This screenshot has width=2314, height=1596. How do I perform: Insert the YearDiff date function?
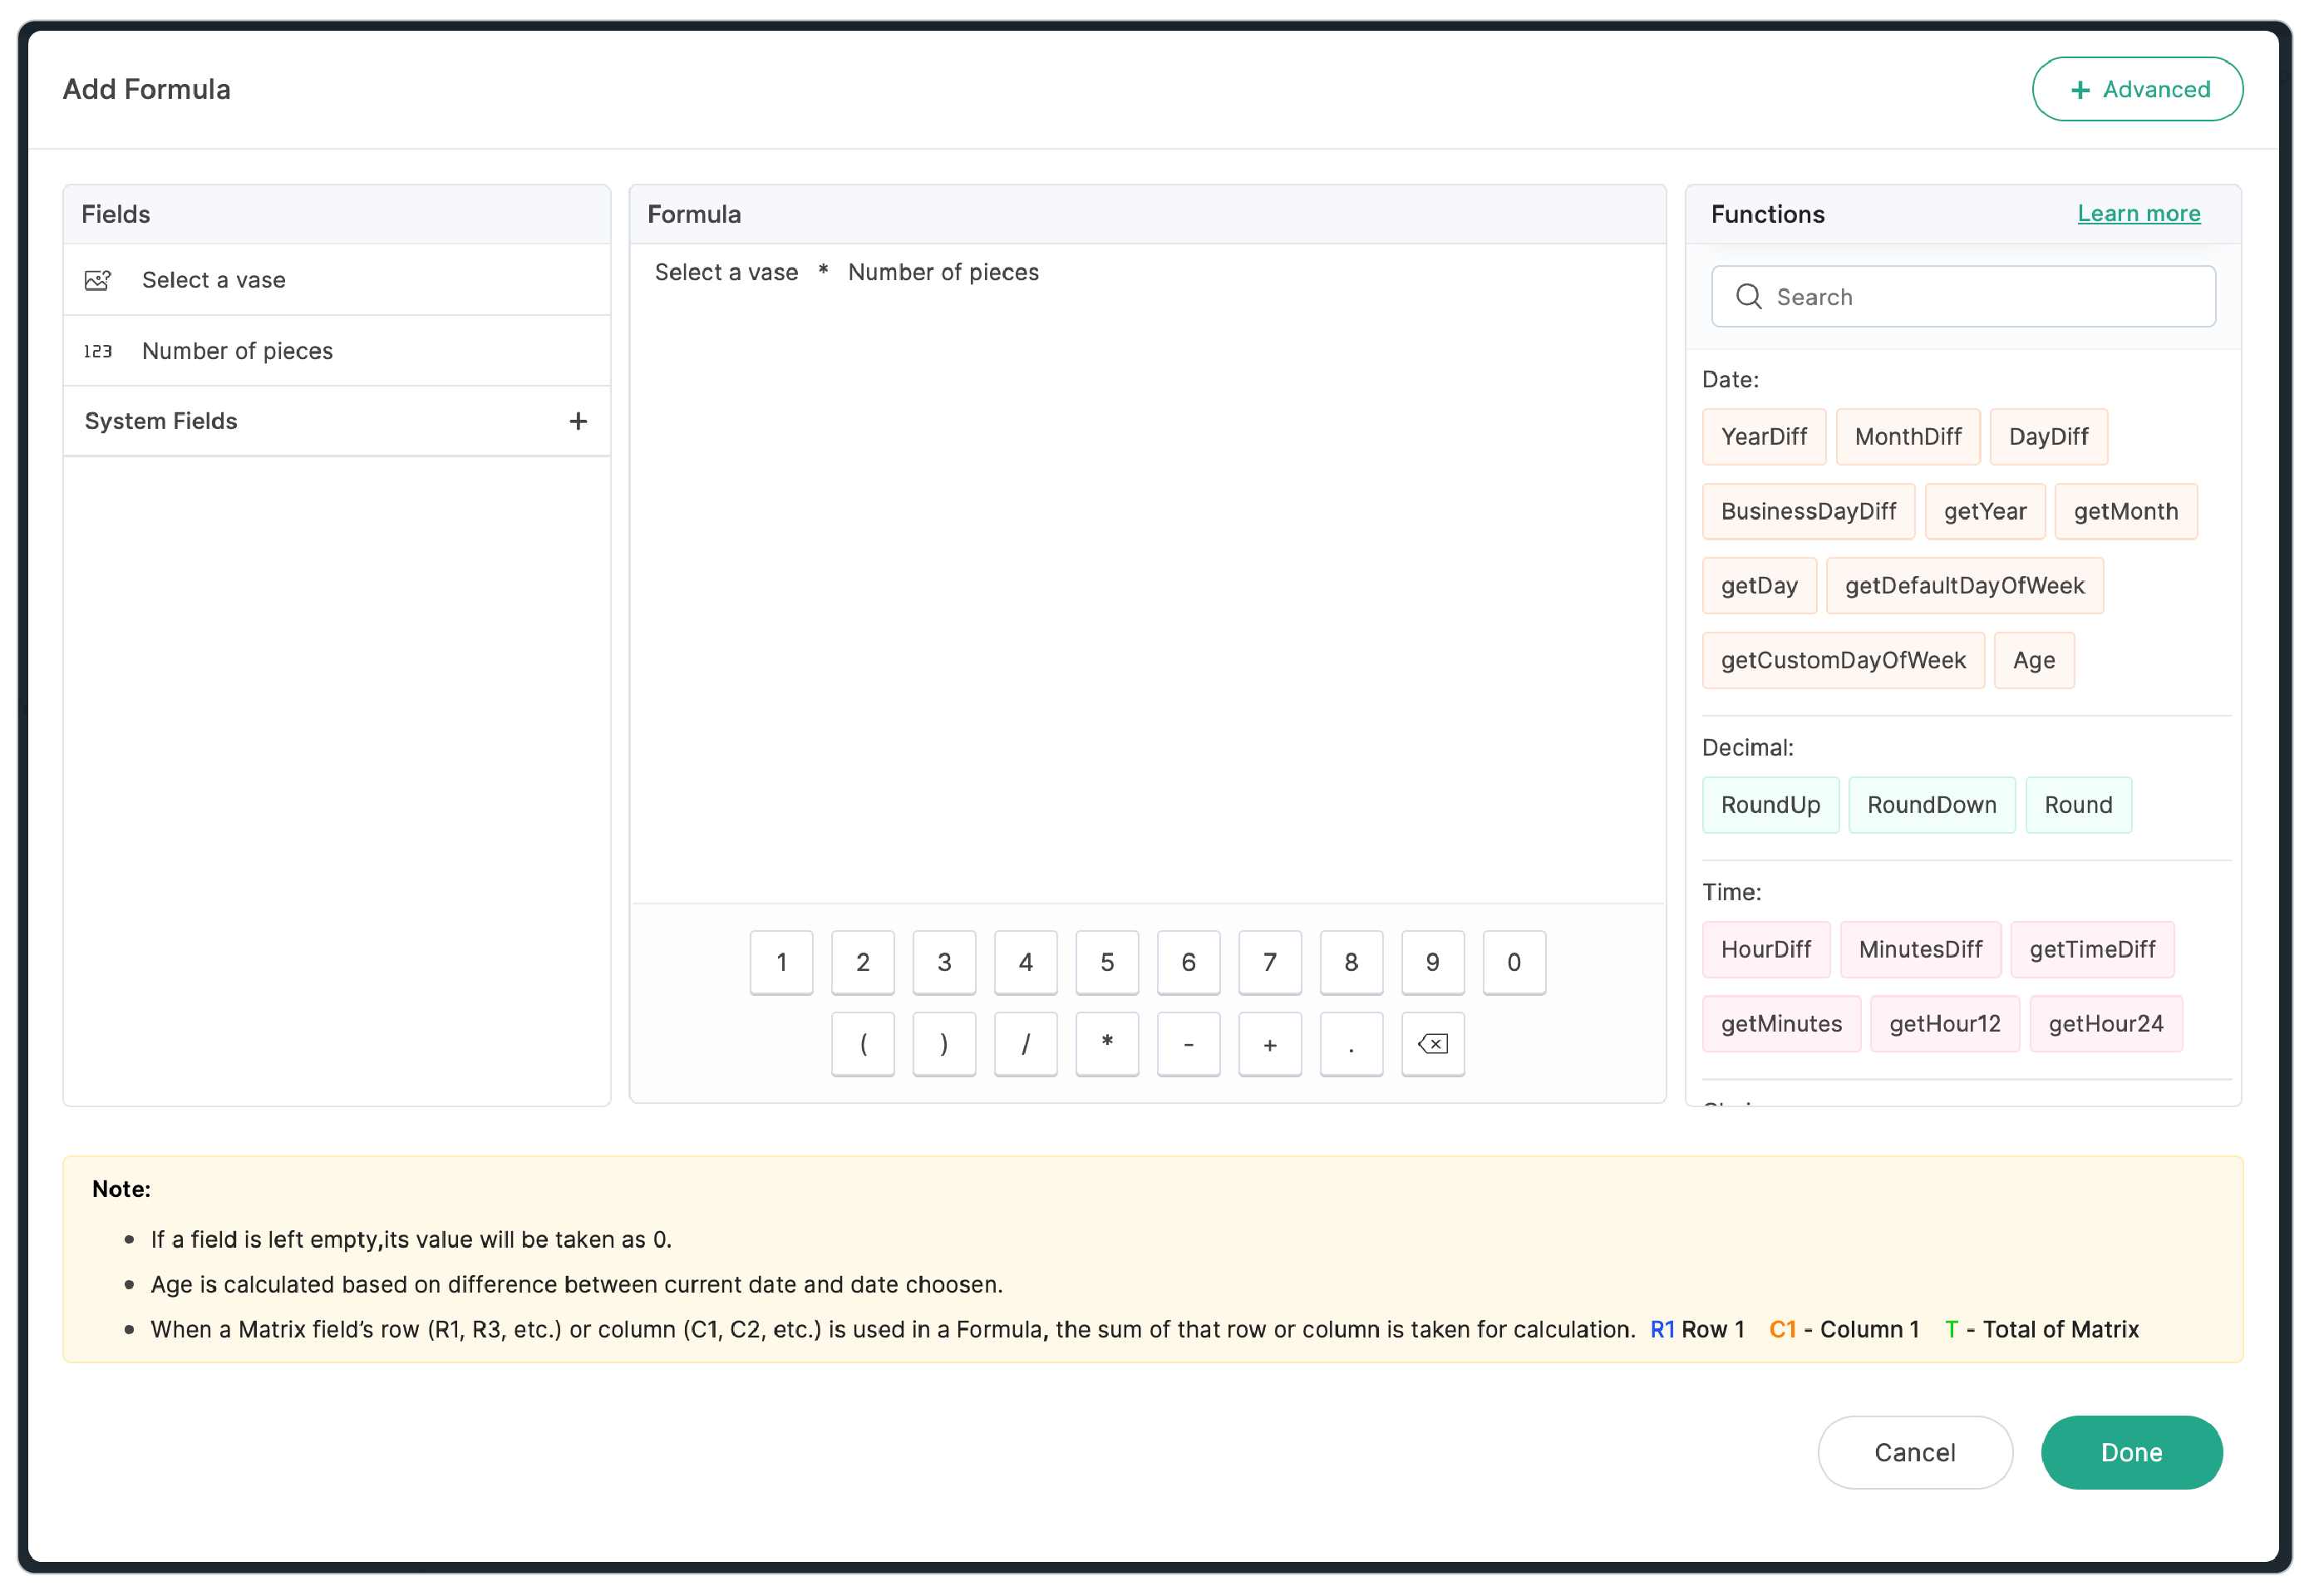[1763, 437]
